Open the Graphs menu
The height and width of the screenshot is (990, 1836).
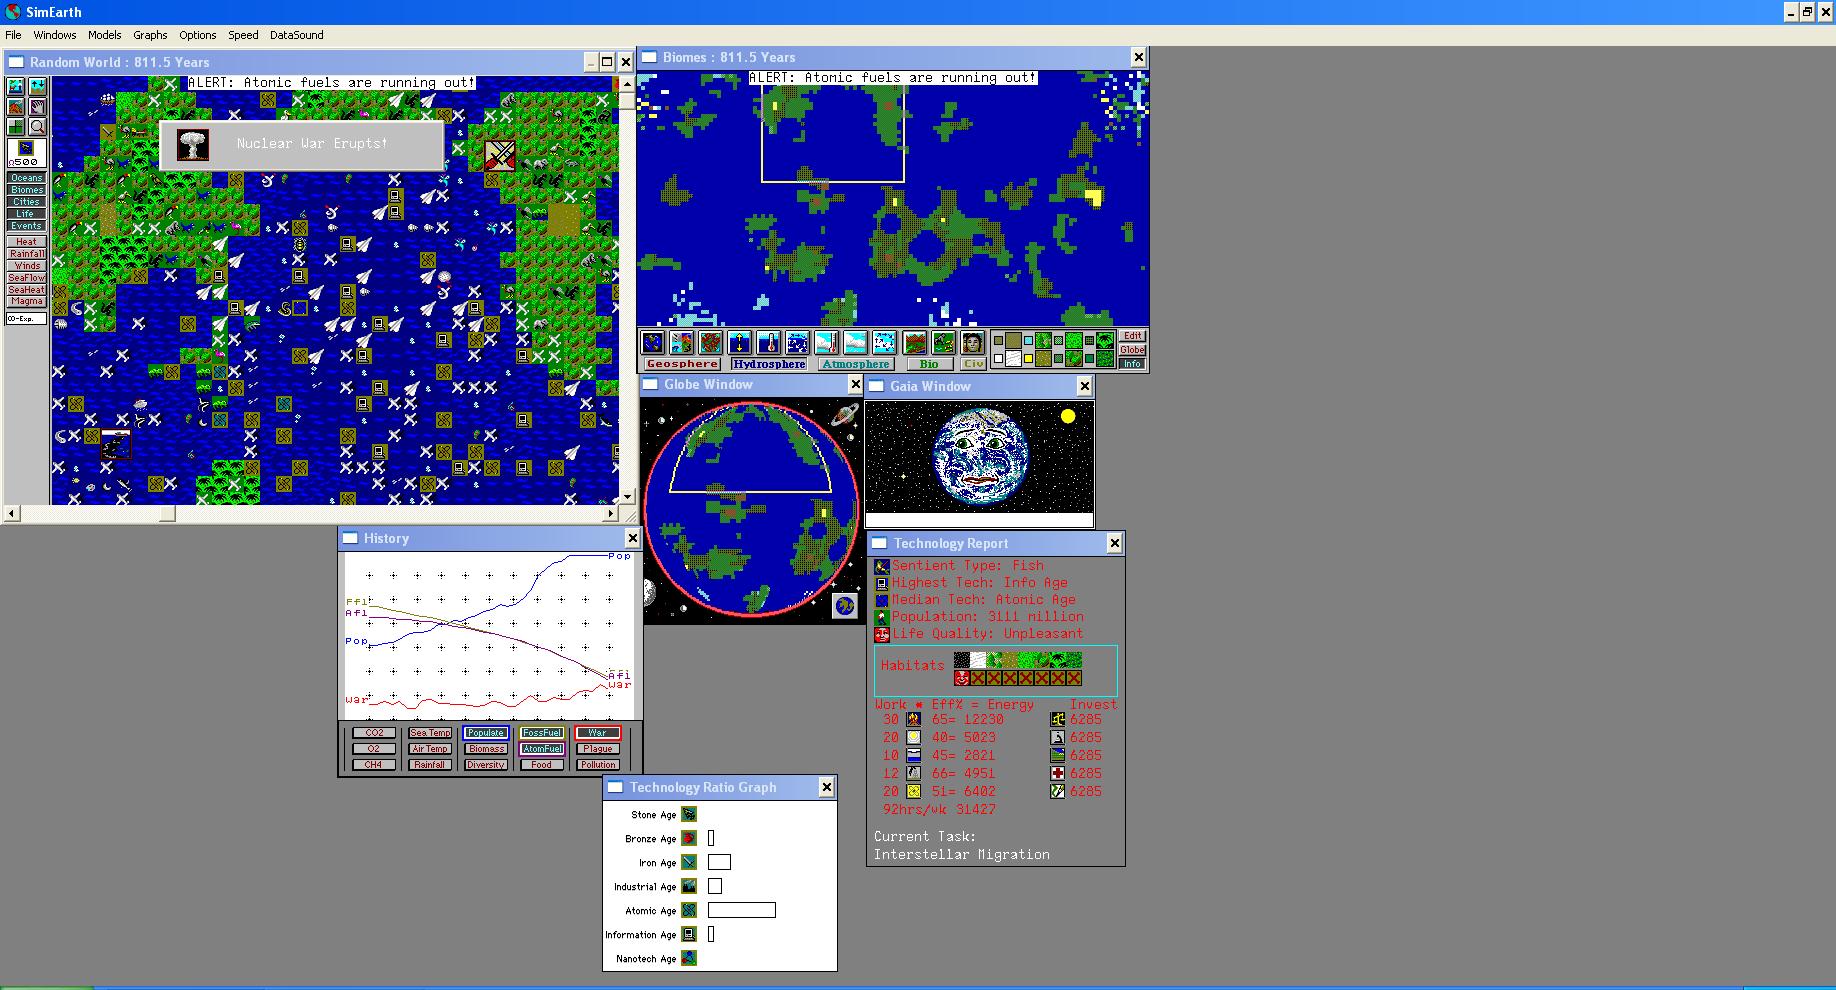click(150, 35)
